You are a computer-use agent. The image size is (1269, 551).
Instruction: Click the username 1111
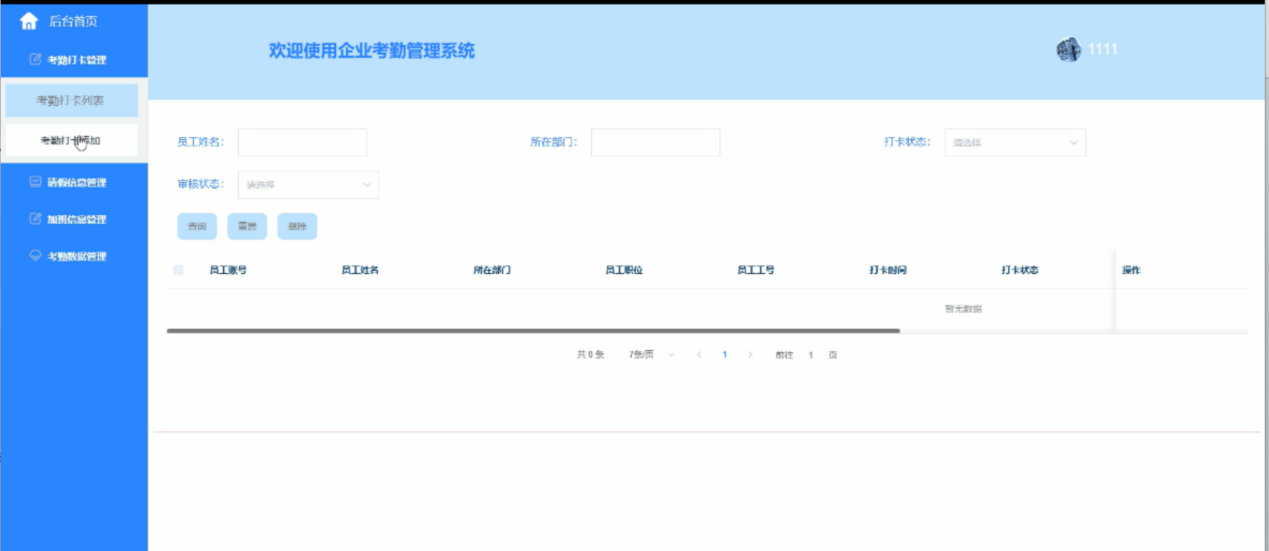click(x=1102, y=50)
